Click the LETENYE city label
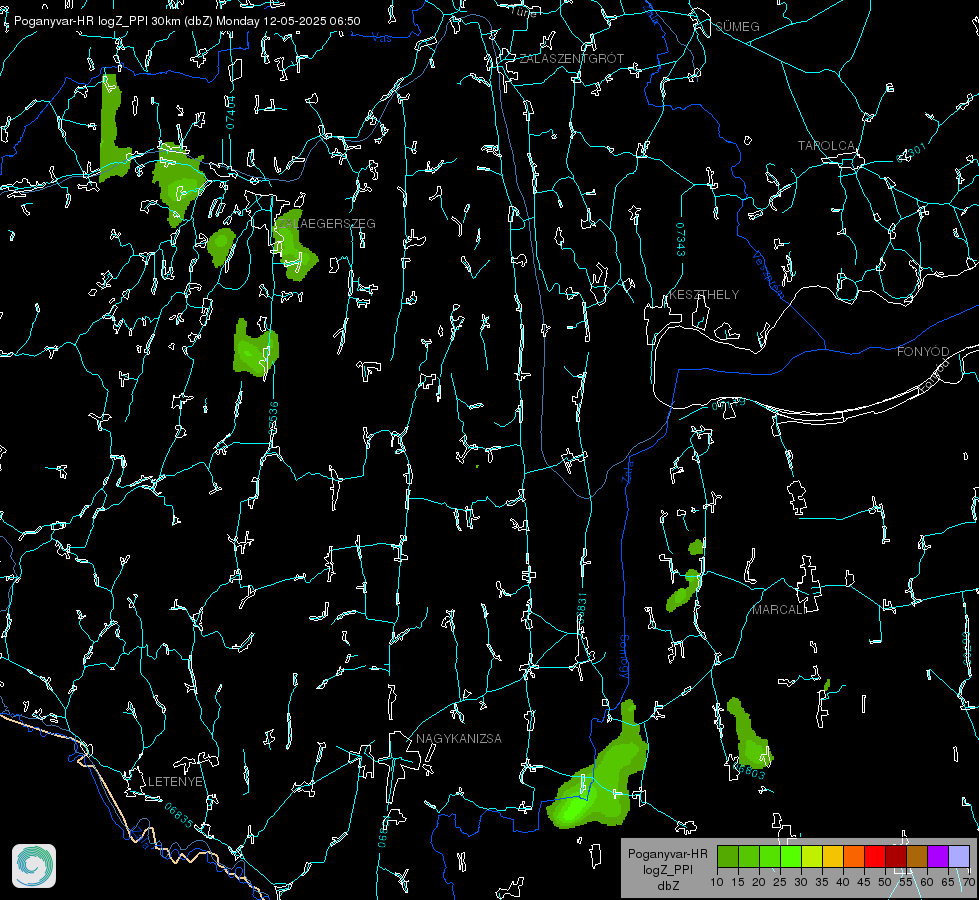This screenshot has width=979, height=900. [175, 782]
